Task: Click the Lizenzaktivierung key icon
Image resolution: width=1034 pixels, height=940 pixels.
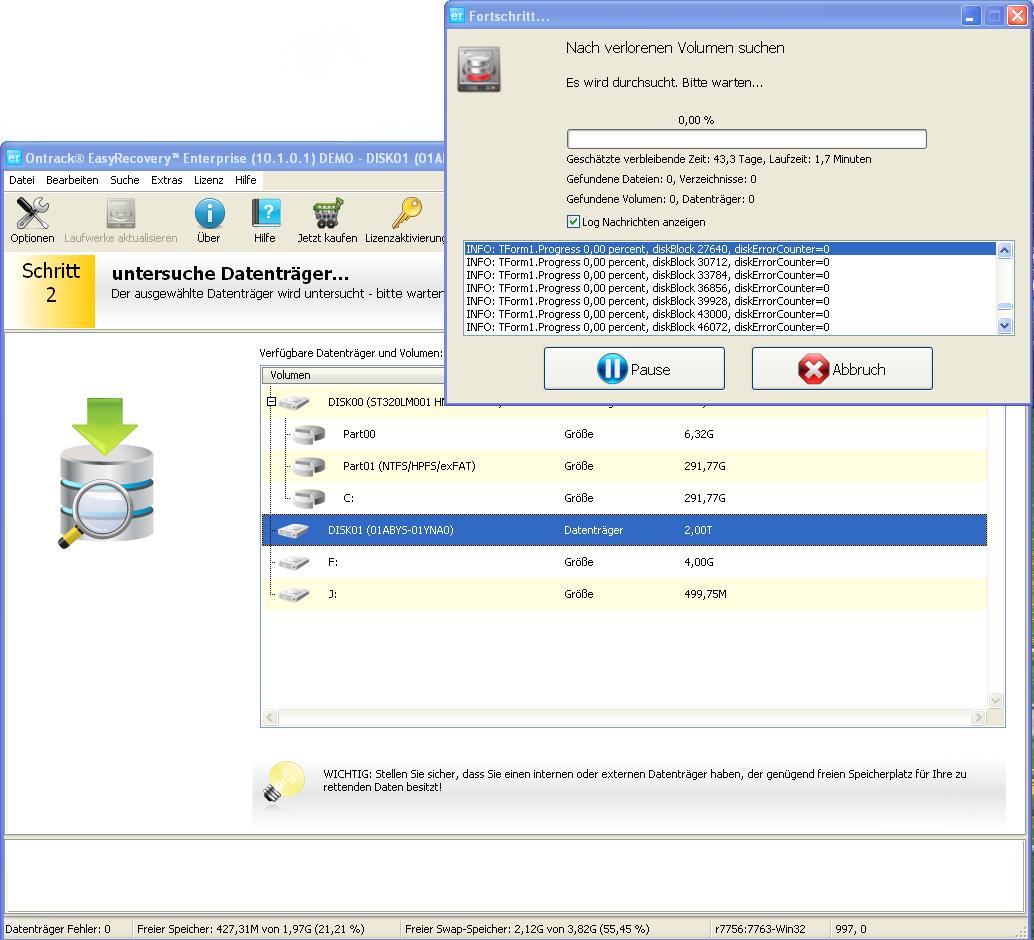Action: click(x=406, y=213)
